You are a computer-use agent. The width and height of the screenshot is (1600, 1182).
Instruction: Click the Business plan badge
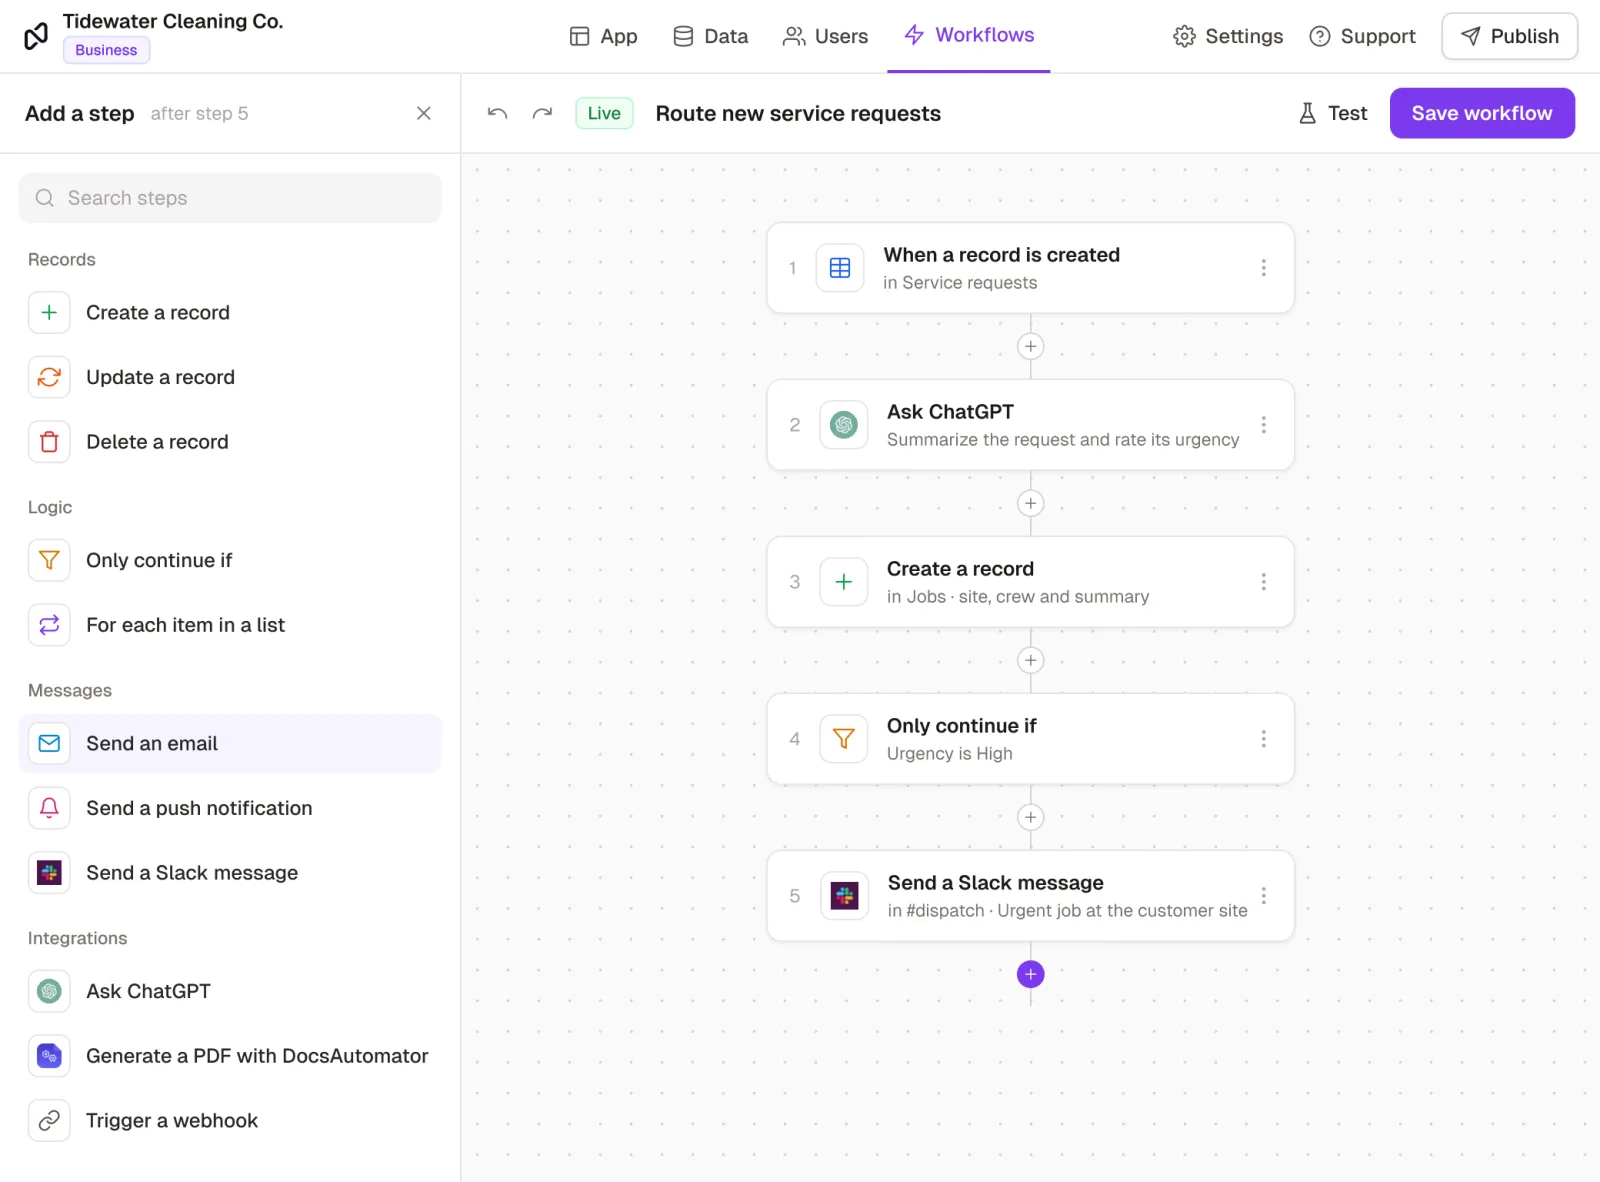coord(106,50)
